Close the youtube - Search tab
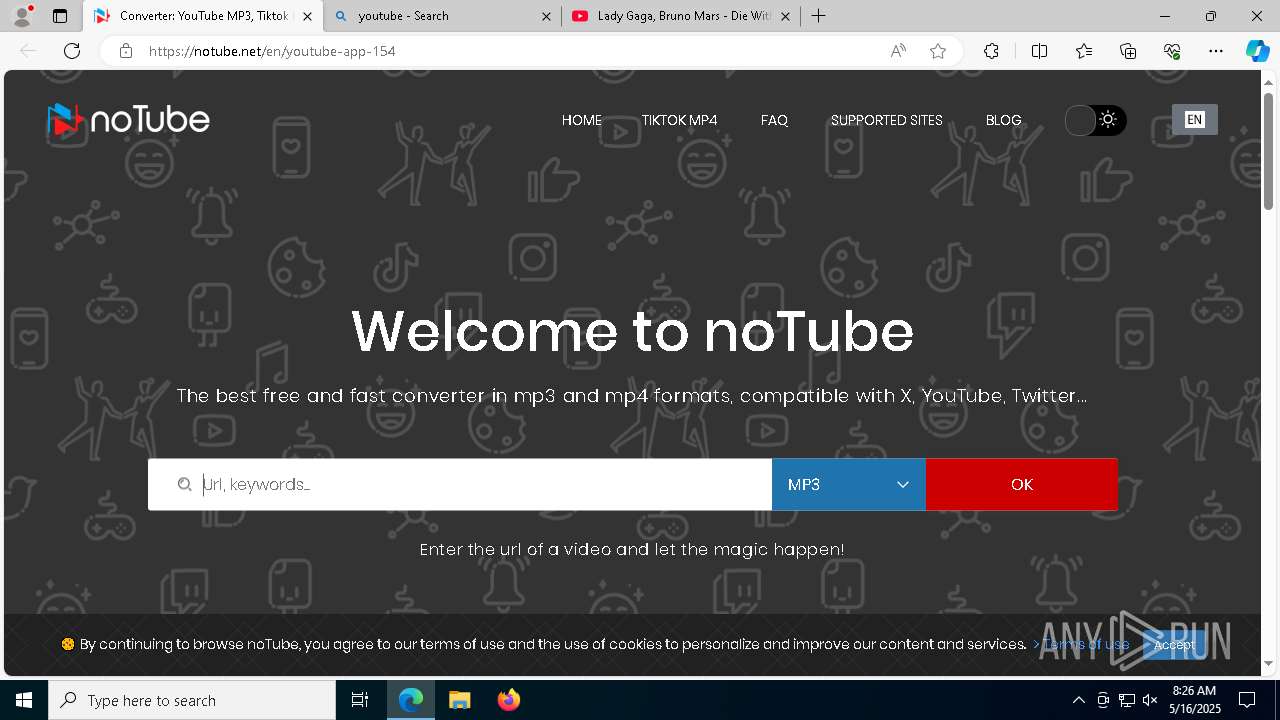 pyautogui.click(x=546, y=16)
